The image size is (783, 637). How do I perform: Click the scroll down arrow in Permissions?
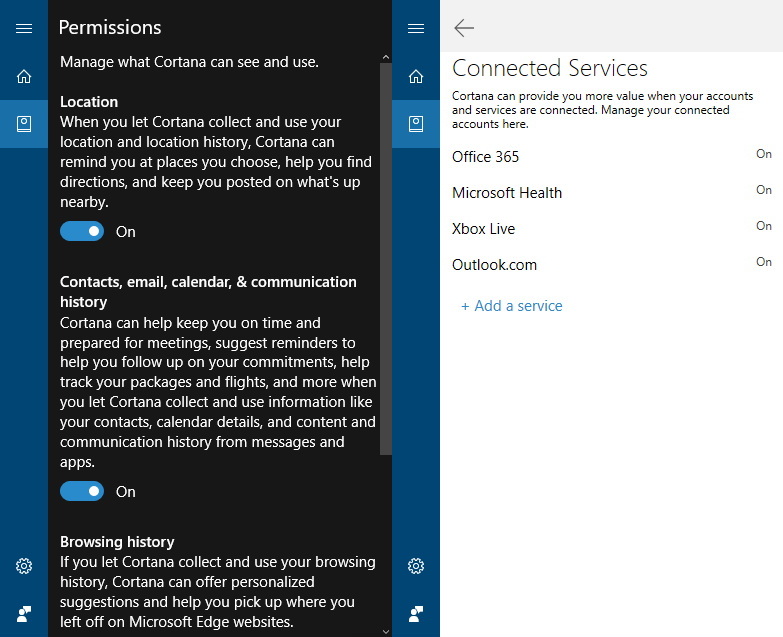(386, 632)
